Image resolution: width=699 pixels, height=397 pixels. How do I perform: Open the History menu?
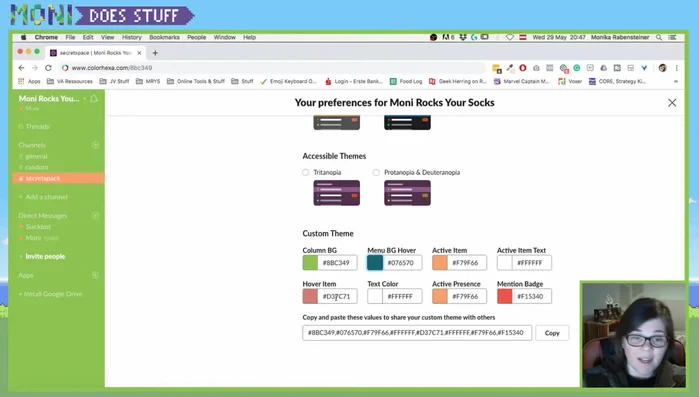(x=132, y=37)
